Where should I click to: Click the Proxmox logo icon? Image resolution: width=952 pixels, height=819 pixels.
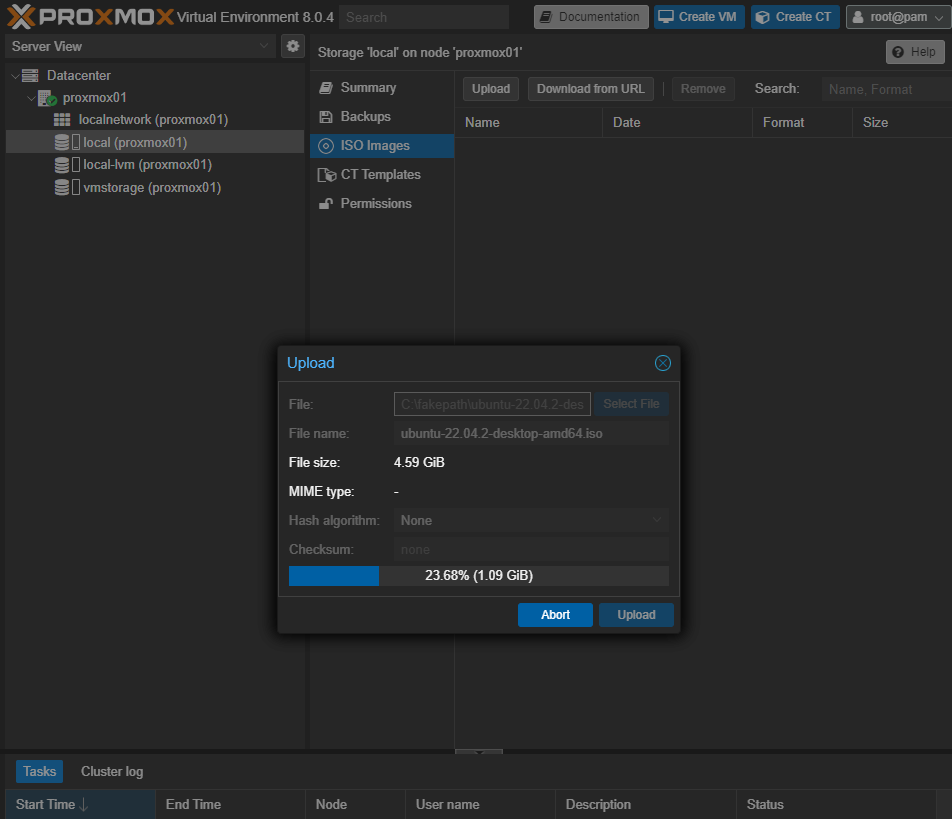[x=23, y=17]
